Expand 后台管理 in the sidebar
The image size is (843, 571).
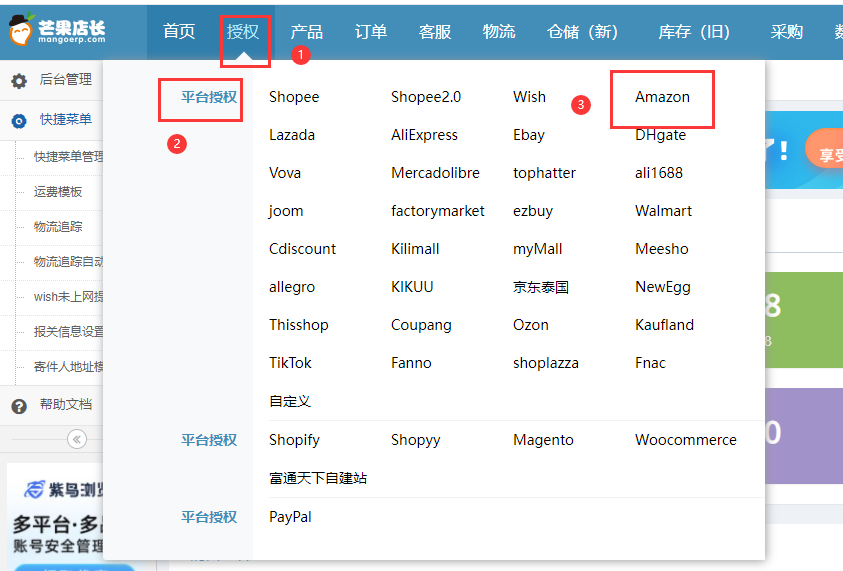pyautogui.click(x=66, y=80)
